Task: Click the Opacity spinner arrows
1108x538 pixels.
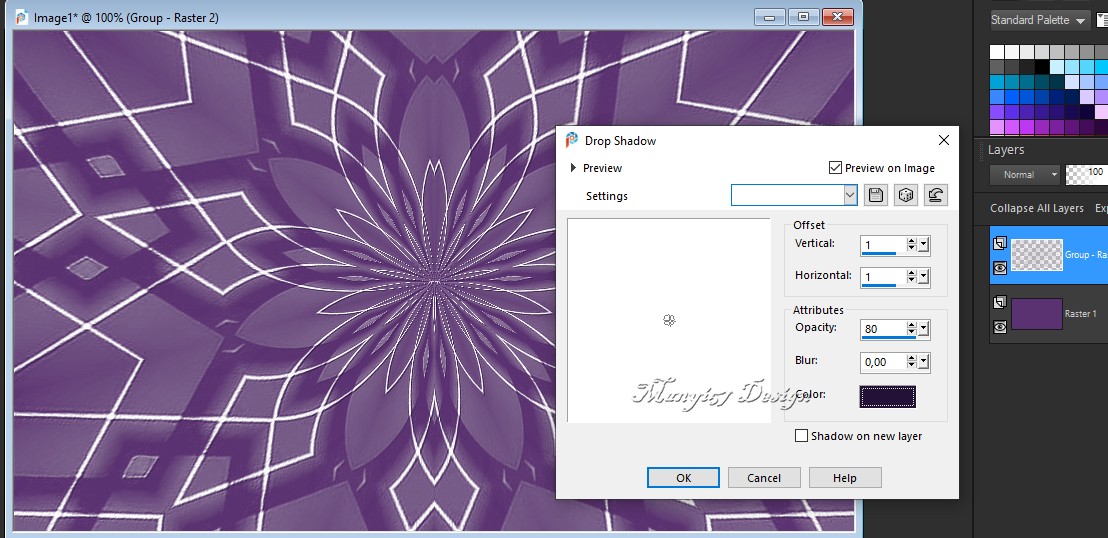Action: pyautogui.click(x=912, y=329)
